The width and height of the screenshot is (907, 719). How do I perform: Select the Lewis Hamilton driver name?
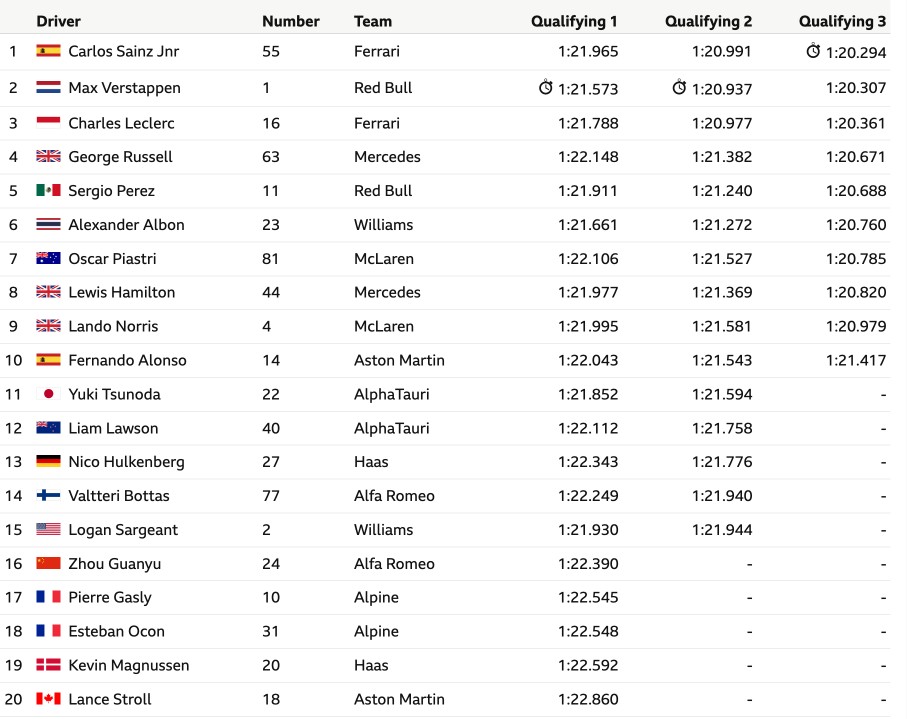(x=121, y=292)
